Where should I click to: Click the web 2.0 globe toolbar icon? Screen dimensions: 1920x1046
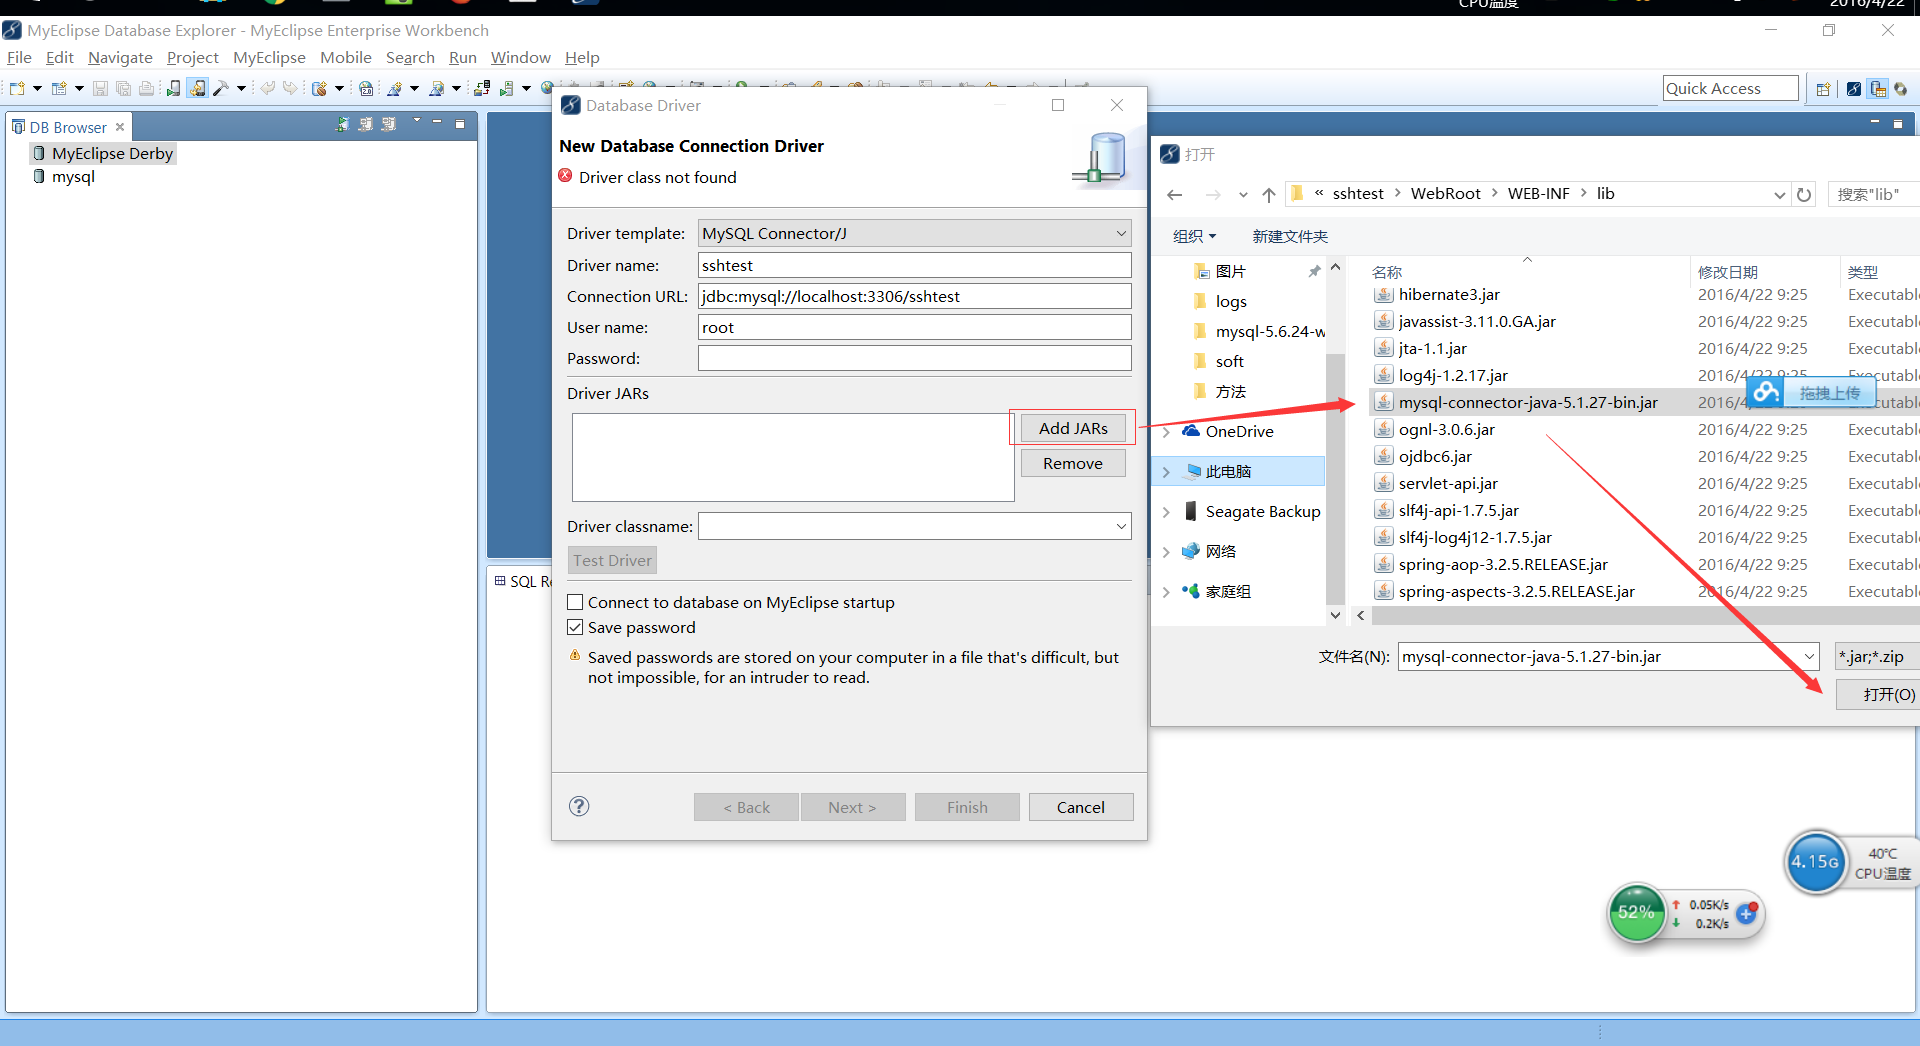click(x=366, y=89)
